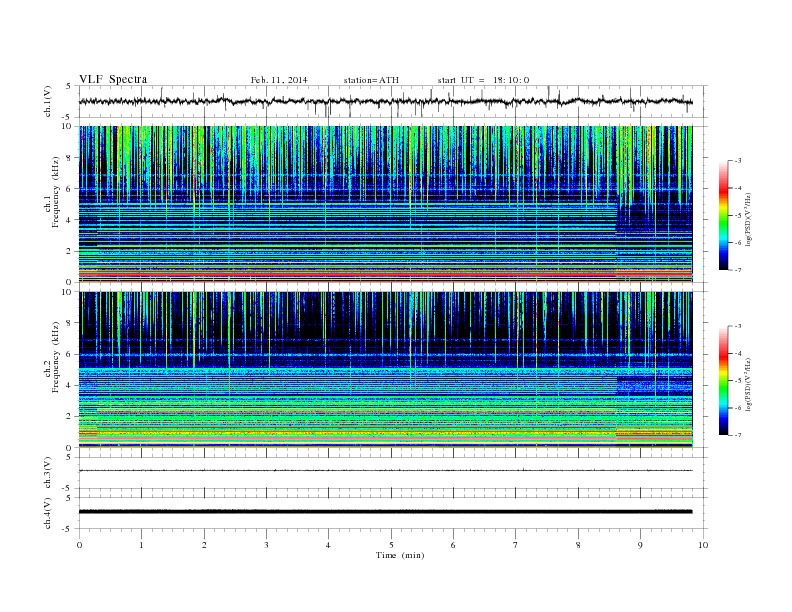Click the "-5" label on ch.1 colorbar
Viewport: 792px width, 612px height.
737,215
